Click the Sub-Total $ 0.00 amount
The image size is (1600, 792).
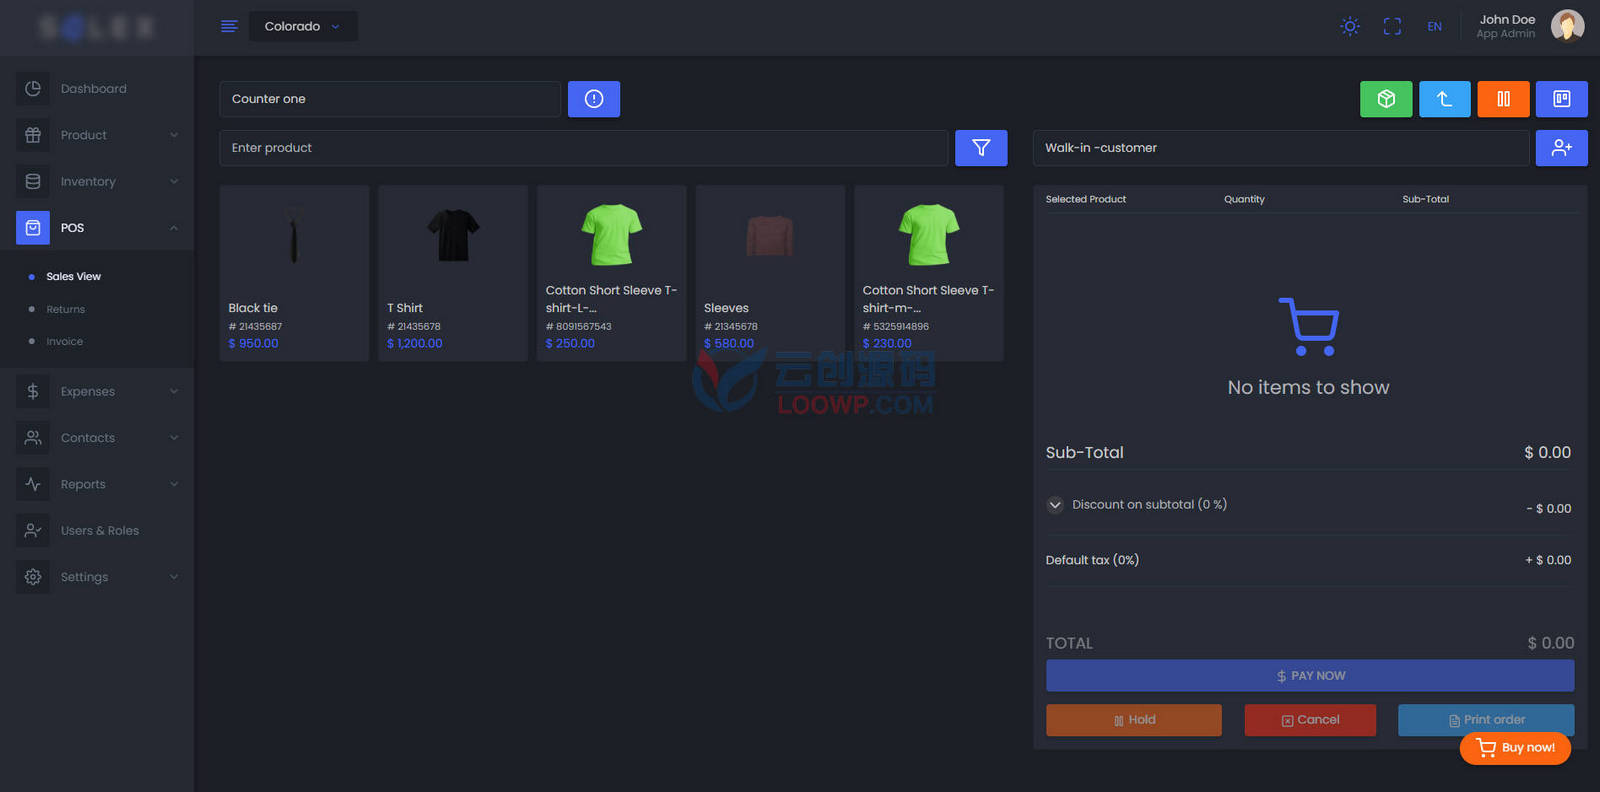coord(1547,453)
